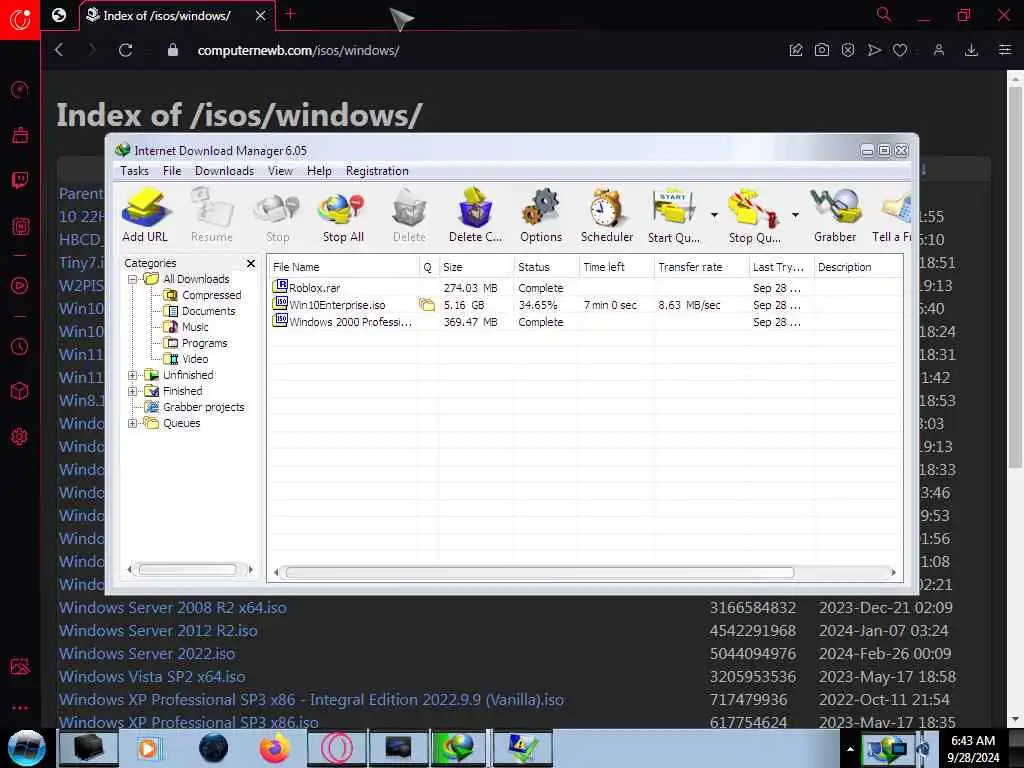Open the View menu in IDM
The width and height of the screenshot is (1024, 768).
click(280, 170)
